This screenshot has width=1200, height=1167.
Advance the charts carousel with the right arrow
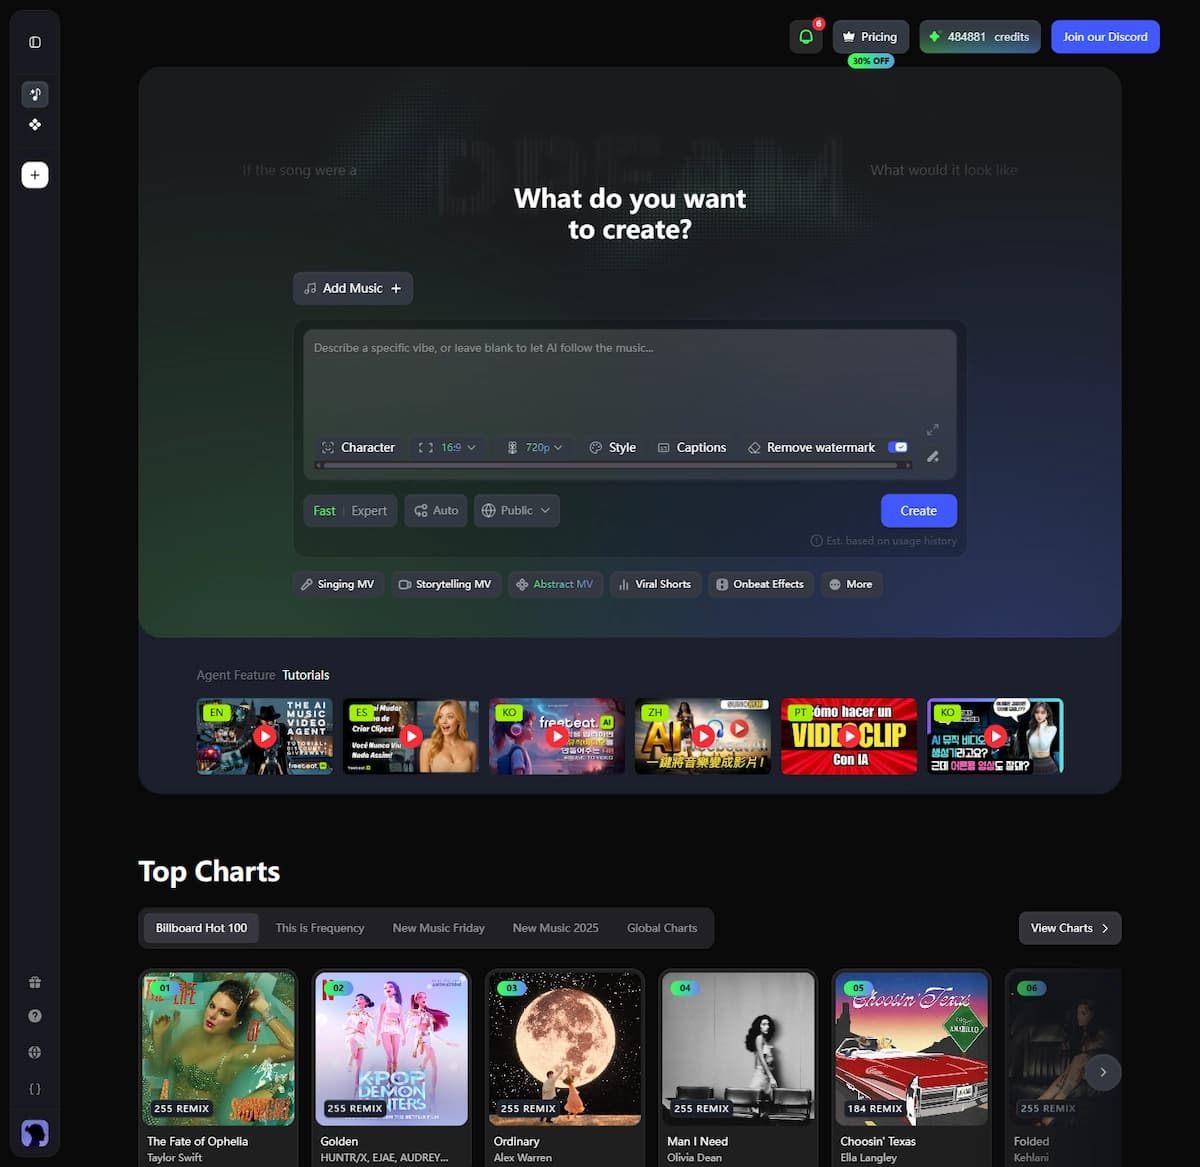tap(1103, 1072)
